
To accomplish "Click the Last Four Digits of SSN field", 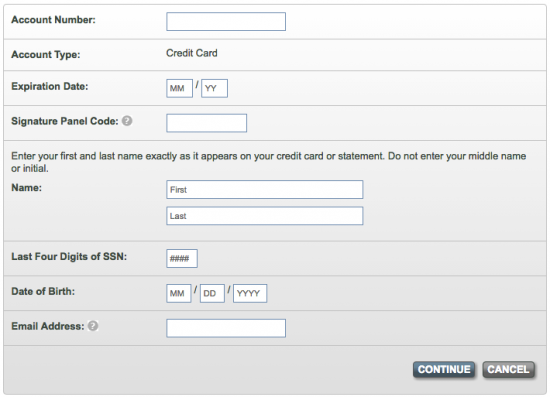I will coord(182,258).
